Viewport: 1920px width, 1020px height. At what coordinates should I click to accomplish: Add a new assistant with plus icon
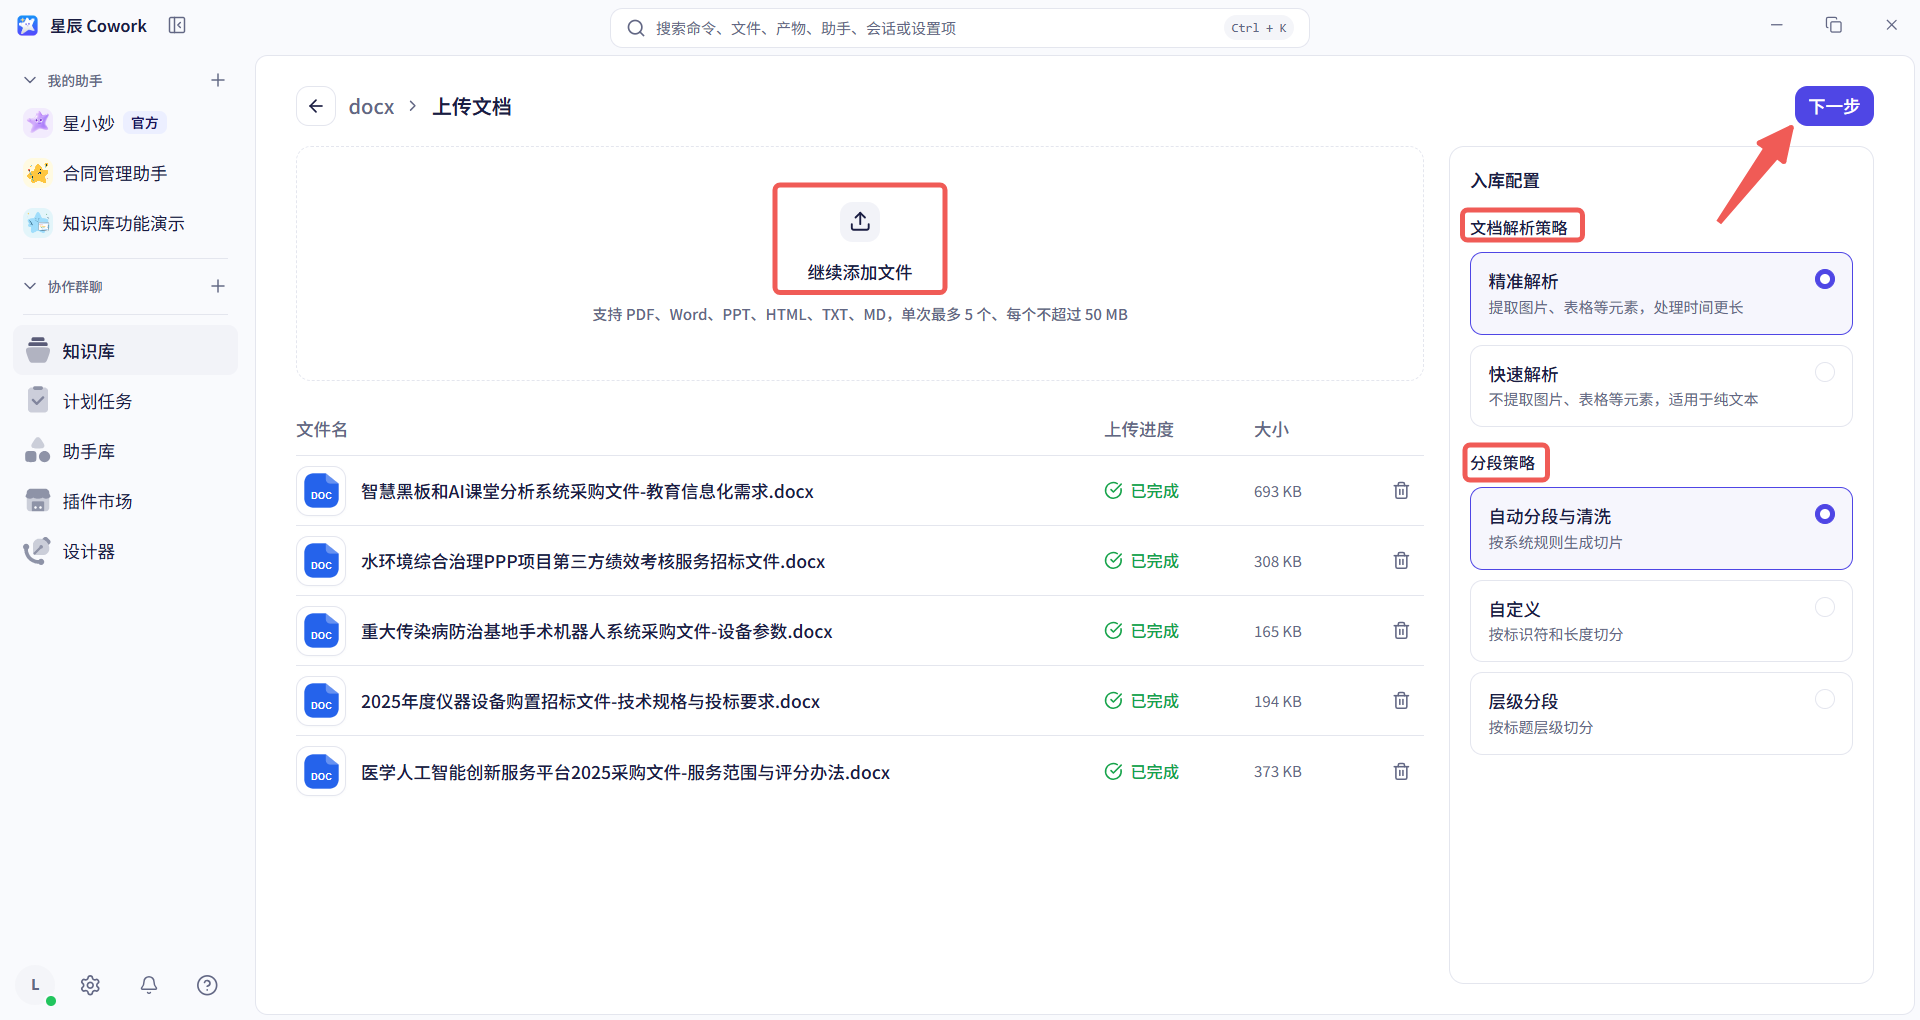tap(218, 80)
